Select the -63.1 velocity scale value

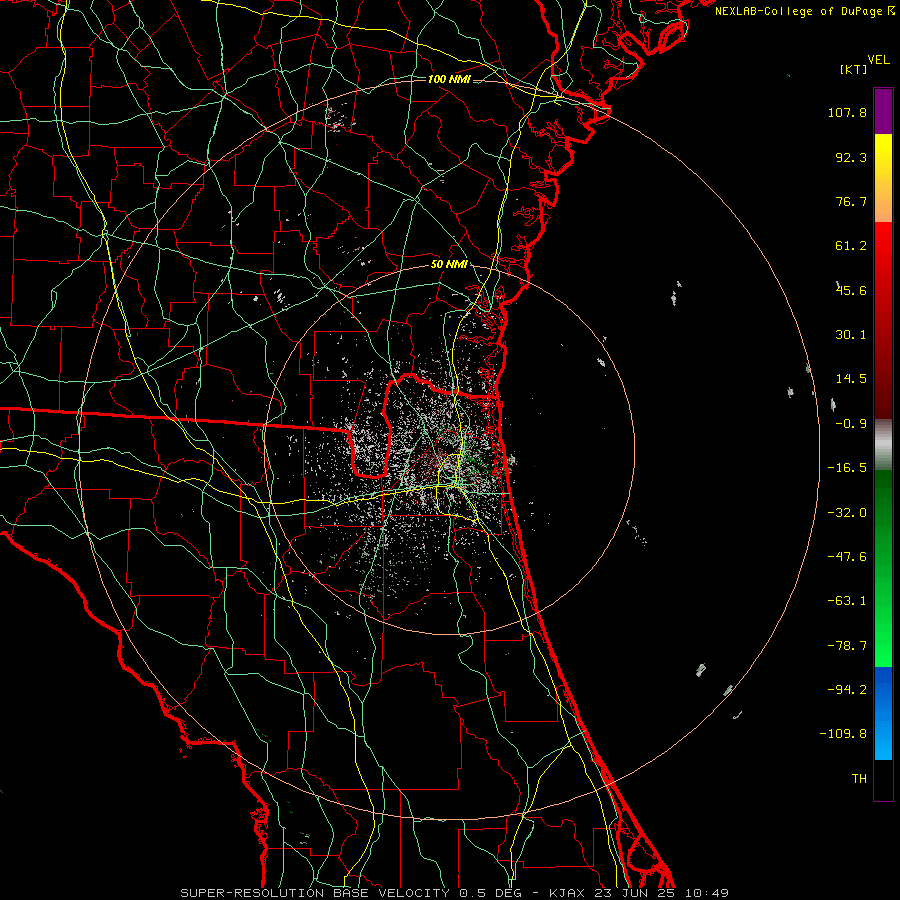coord(847,601)
